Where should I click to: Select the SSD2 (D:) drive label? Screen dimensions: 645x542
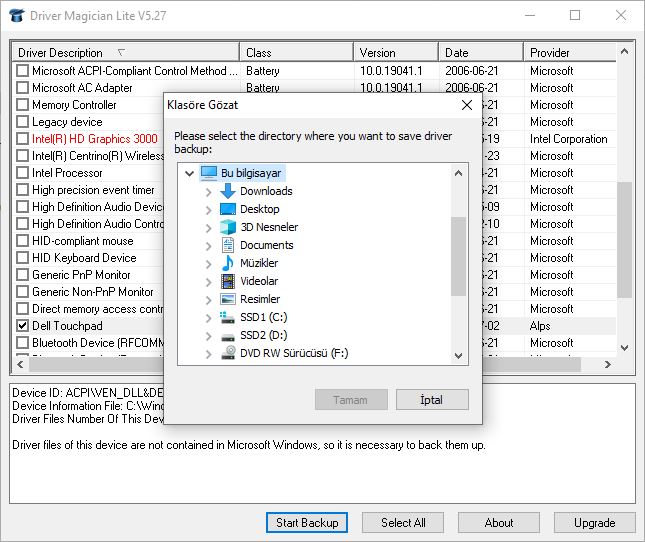pyautogui.click(x=264, y=336)
